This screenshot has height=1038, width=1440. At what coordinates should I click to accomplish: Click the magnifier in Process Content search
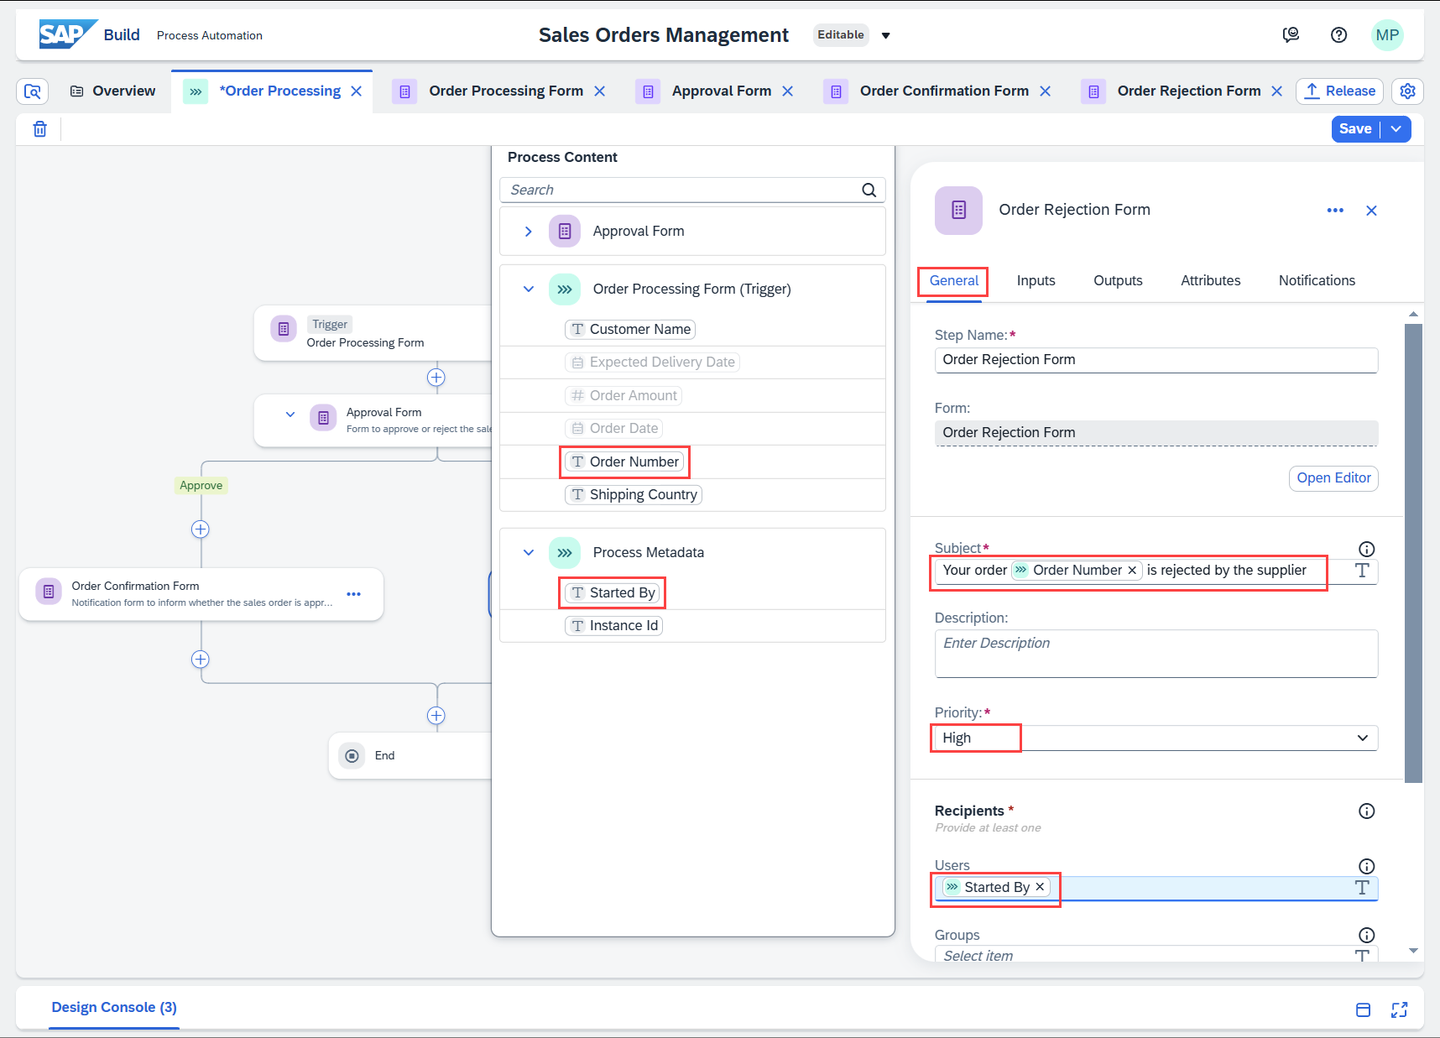click(x=869, y=190)
